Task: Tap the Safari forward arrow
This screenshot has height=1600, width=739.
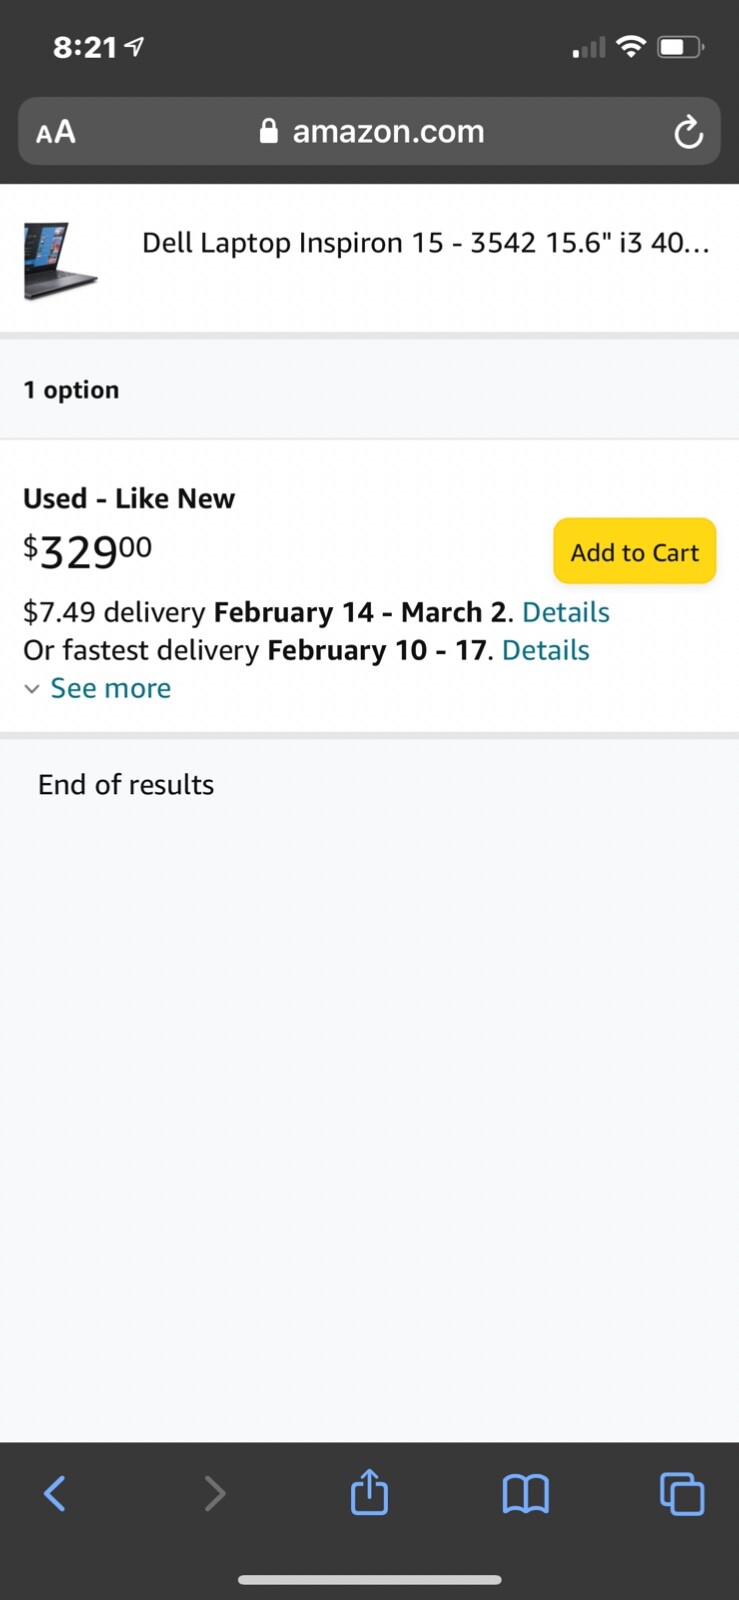Action: [x=214, y=1494]
